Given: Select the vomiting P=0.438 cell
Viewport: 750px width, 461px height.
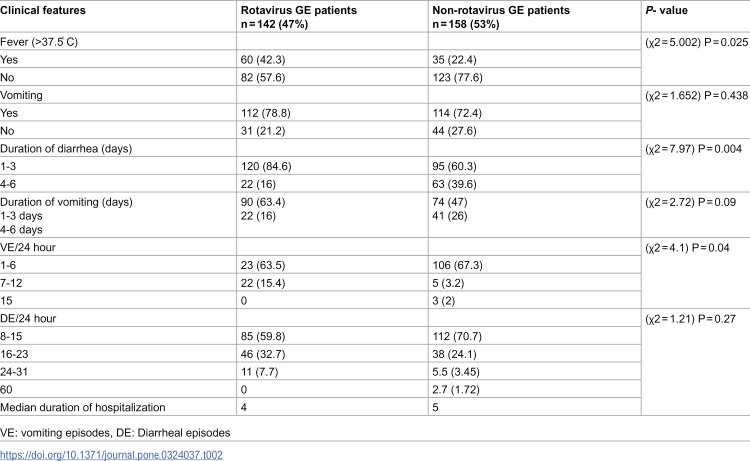Looking at the screenshot, I should click(696, 95).
